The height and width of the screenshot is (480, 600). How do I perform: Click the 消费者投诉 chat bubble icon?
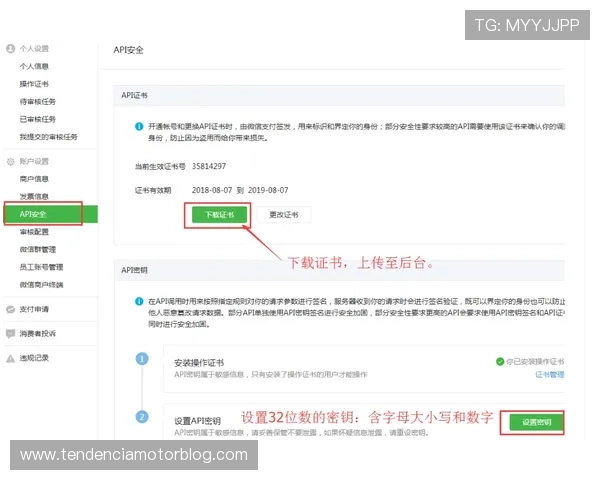pyautogui.click(x=11, y=333)
